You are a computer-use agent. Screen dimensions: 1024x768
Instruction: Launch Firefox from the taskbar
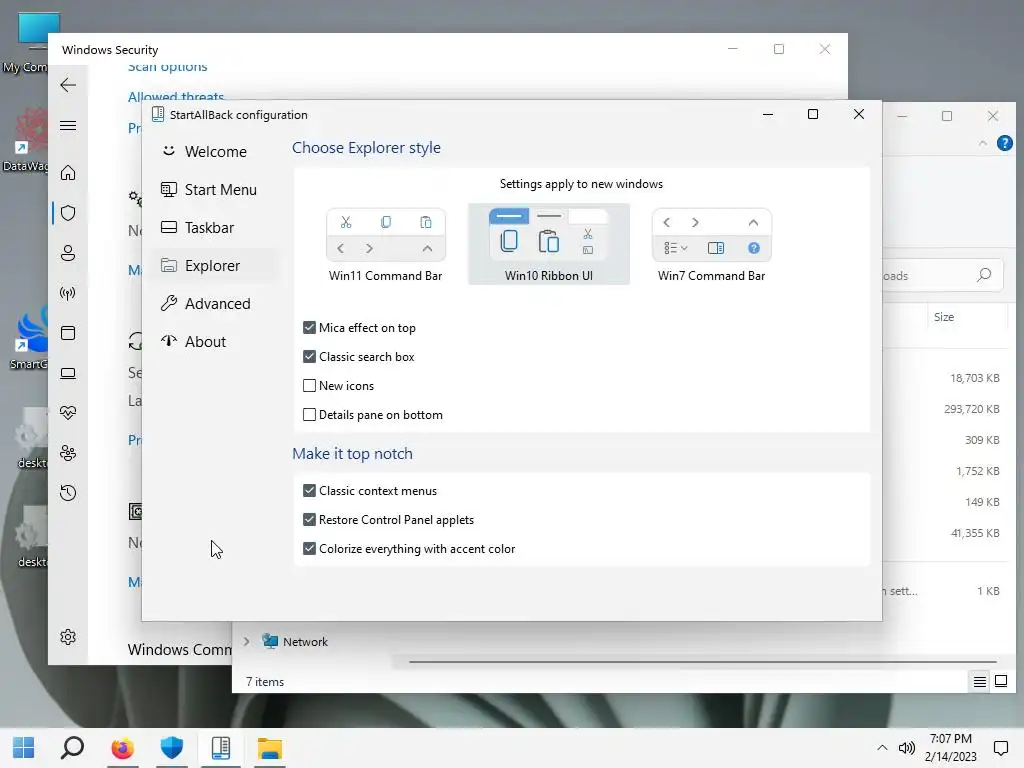pos(122,748)
